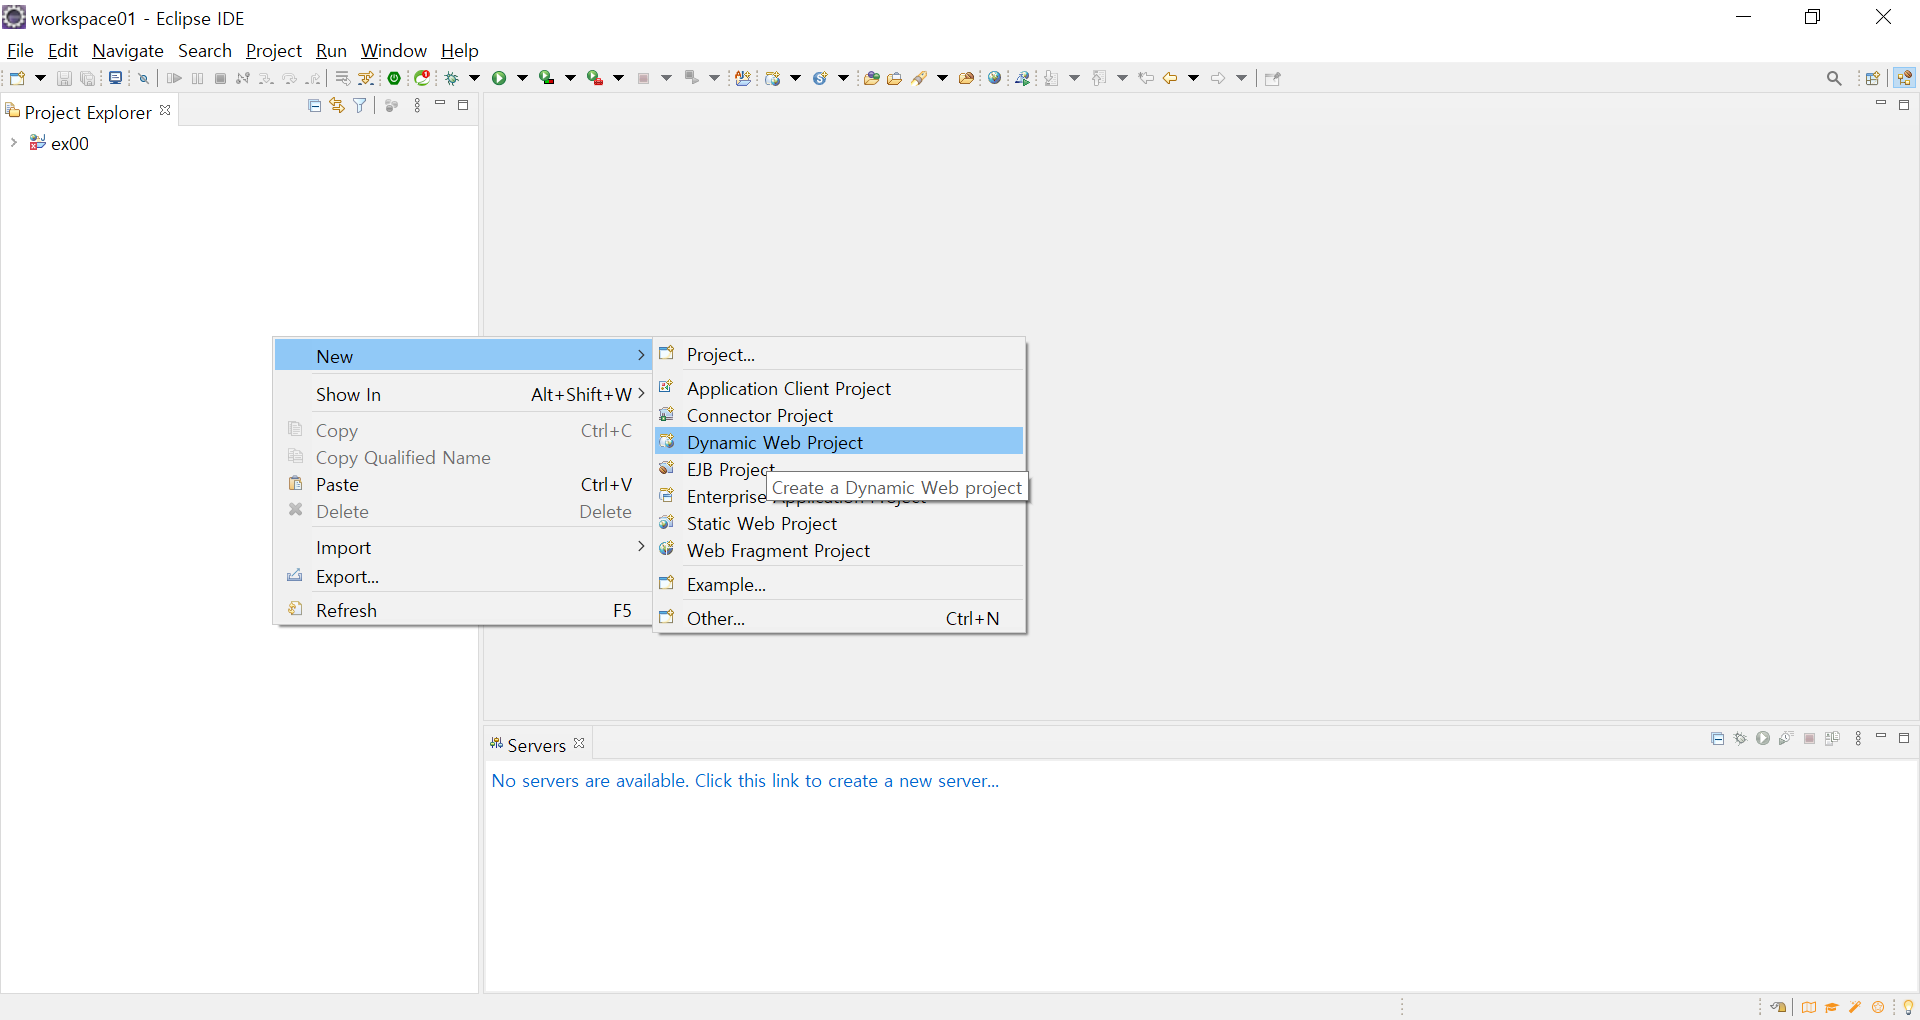Screen dimensions: 1920x1020
Task: Click the filter funnel icon in Project Explorer
Action: [360, 105]
